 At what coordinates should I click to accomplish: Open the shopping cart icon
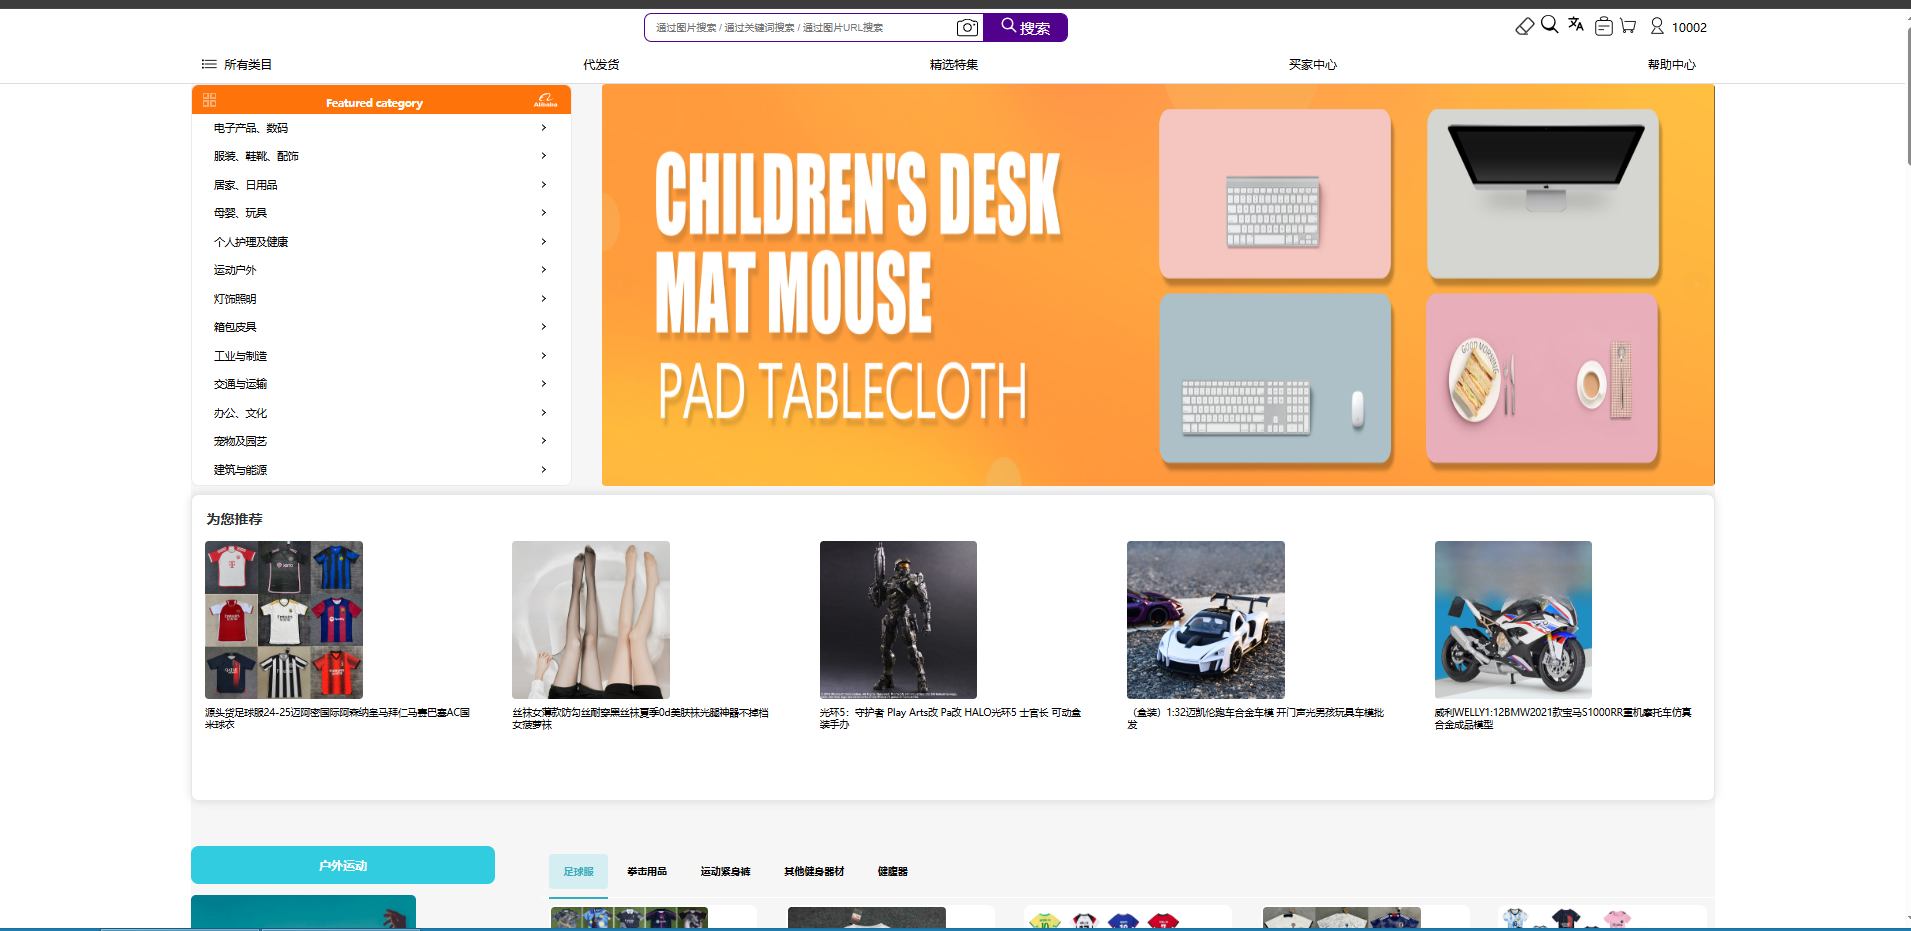(1628, 26)
